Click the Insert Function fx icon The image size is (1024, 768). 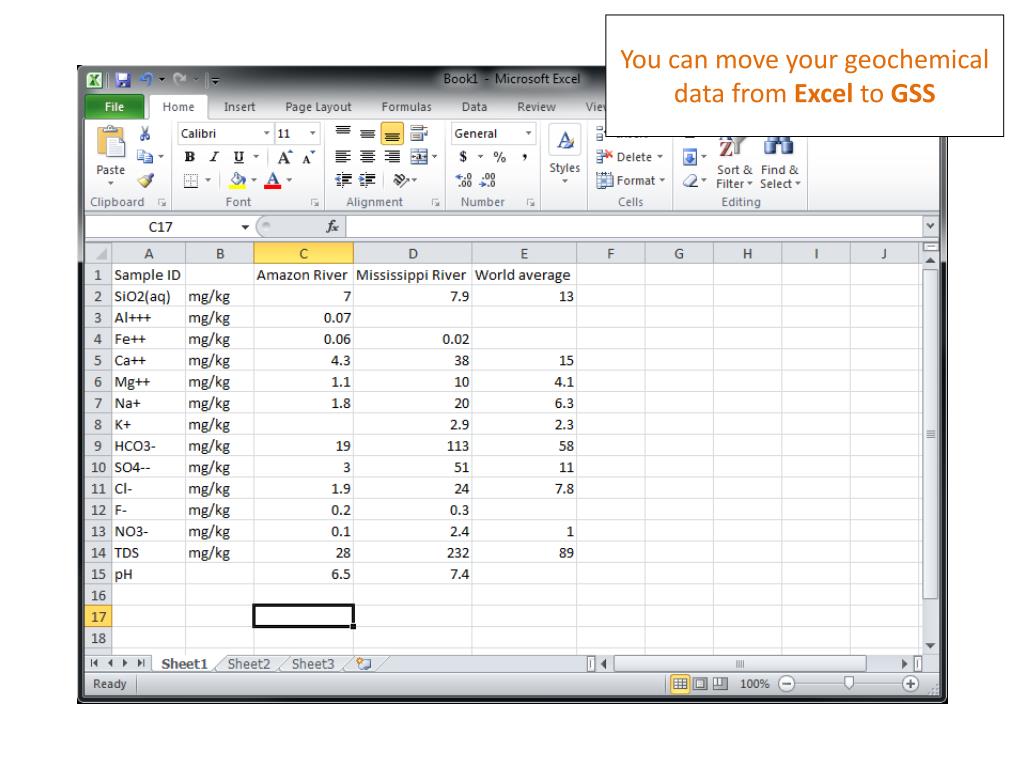(x=332, y=227)
